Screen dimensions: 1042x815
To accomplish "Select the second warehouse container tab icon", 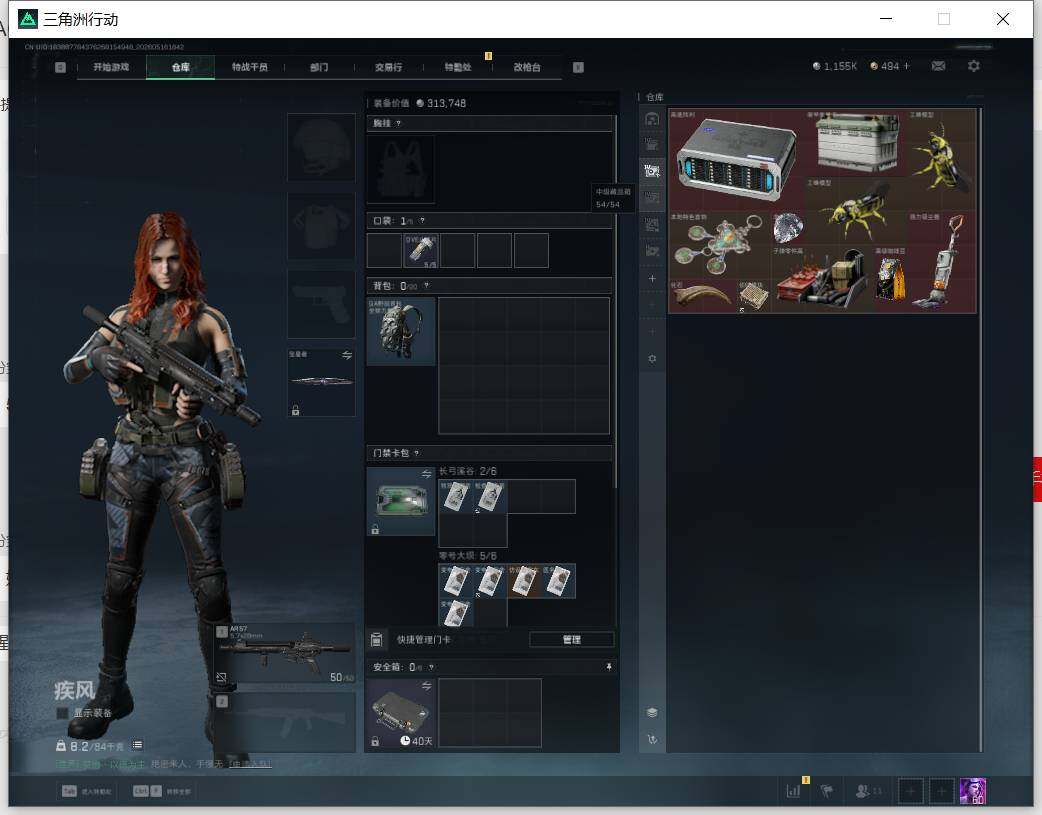I will pos(652,144).
